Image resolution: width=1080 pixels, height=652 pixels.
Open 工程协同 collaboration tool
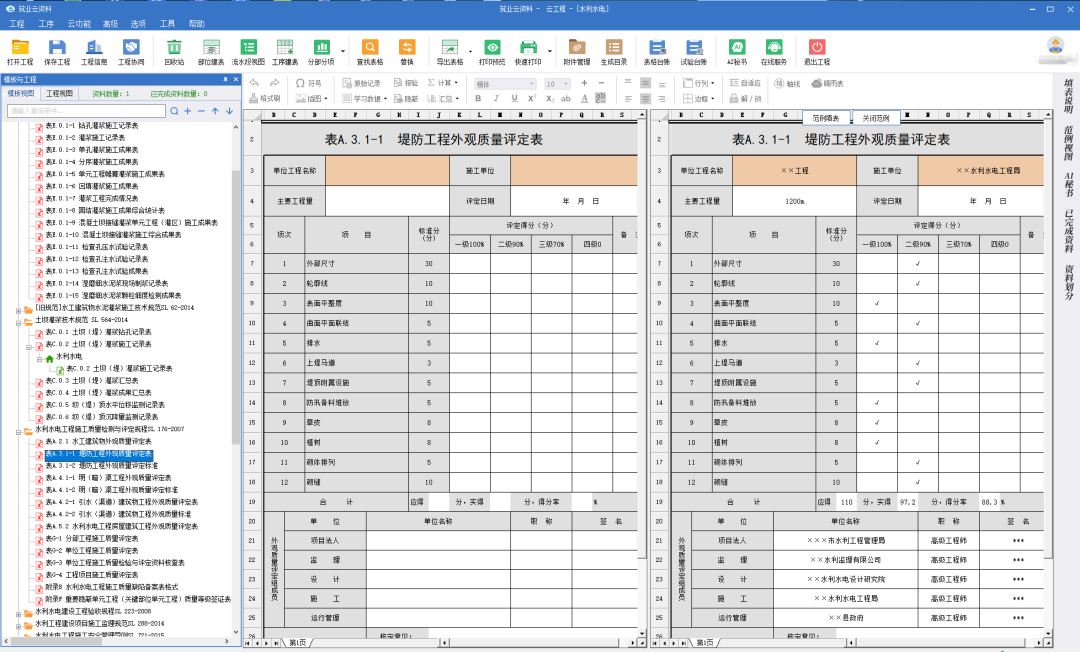tap(131, 52)
